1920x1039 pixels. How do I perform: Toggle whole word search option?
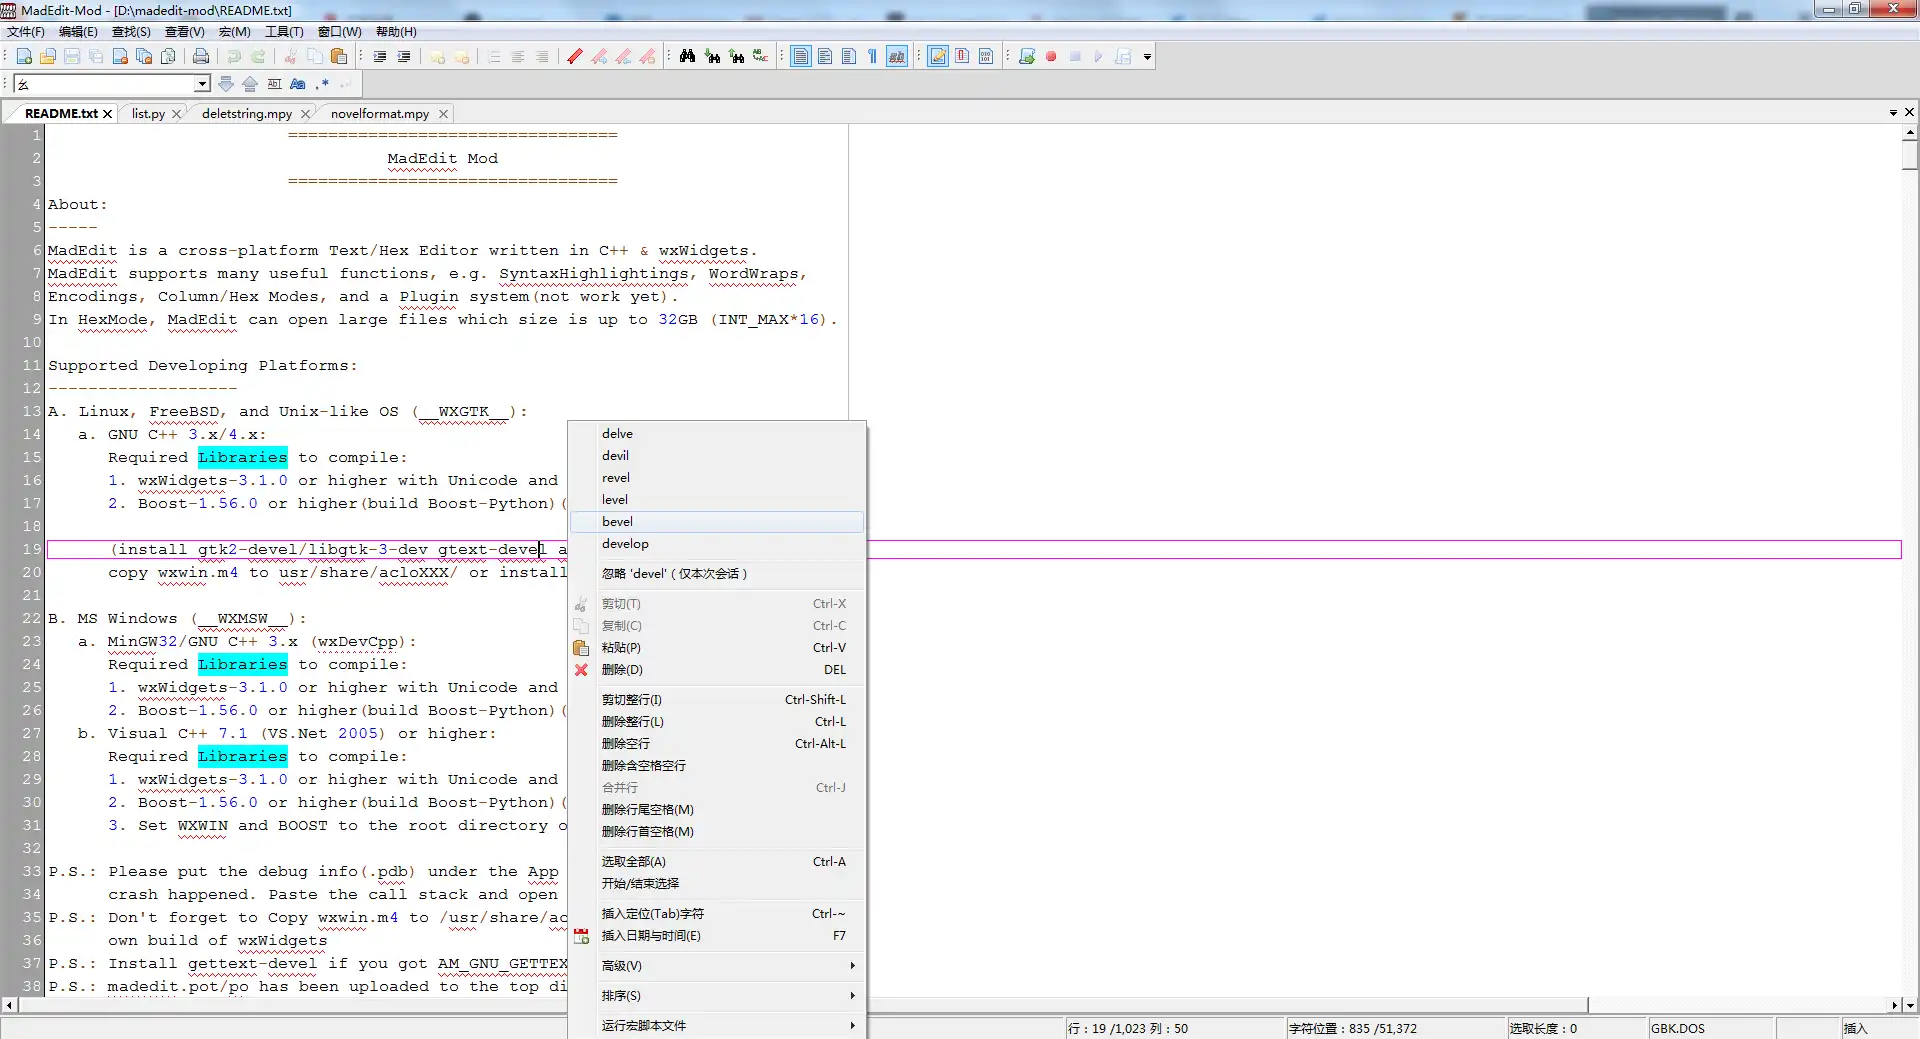click(274, 84)
